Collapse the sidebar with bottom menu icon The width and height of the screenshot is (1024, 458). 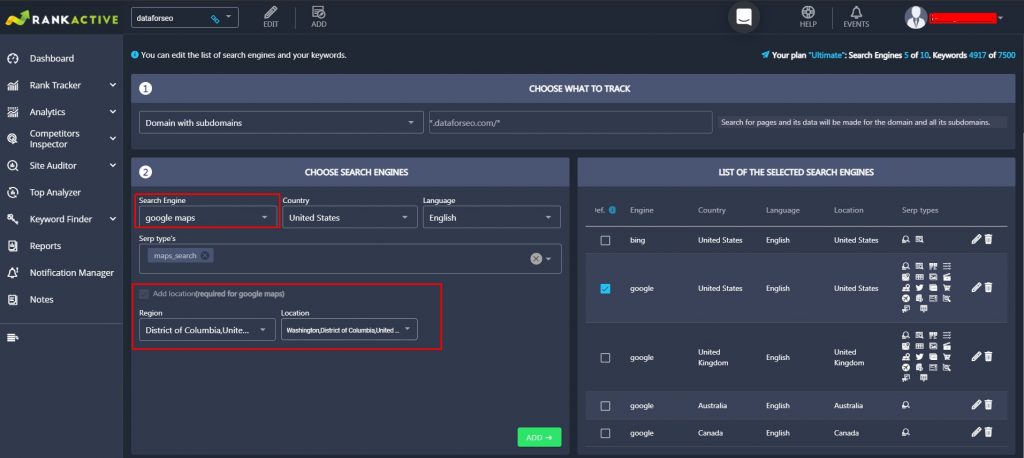pos(12,338)
